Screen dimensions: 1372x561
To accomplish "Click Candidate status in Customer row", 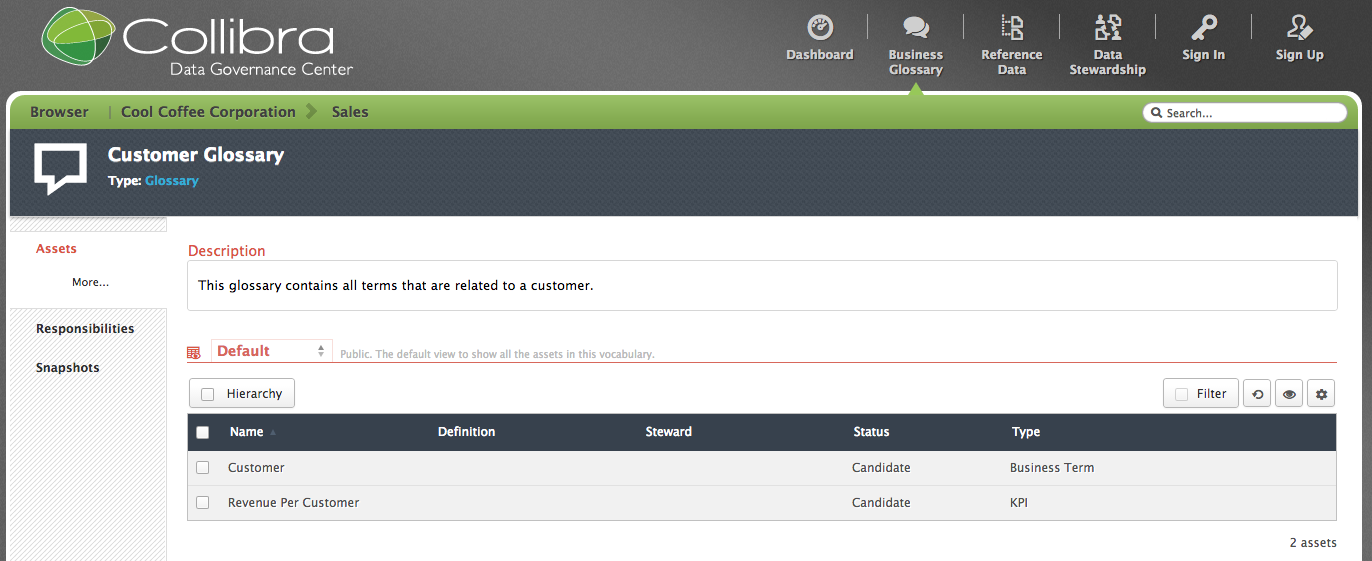I will [x=881, y=468].
